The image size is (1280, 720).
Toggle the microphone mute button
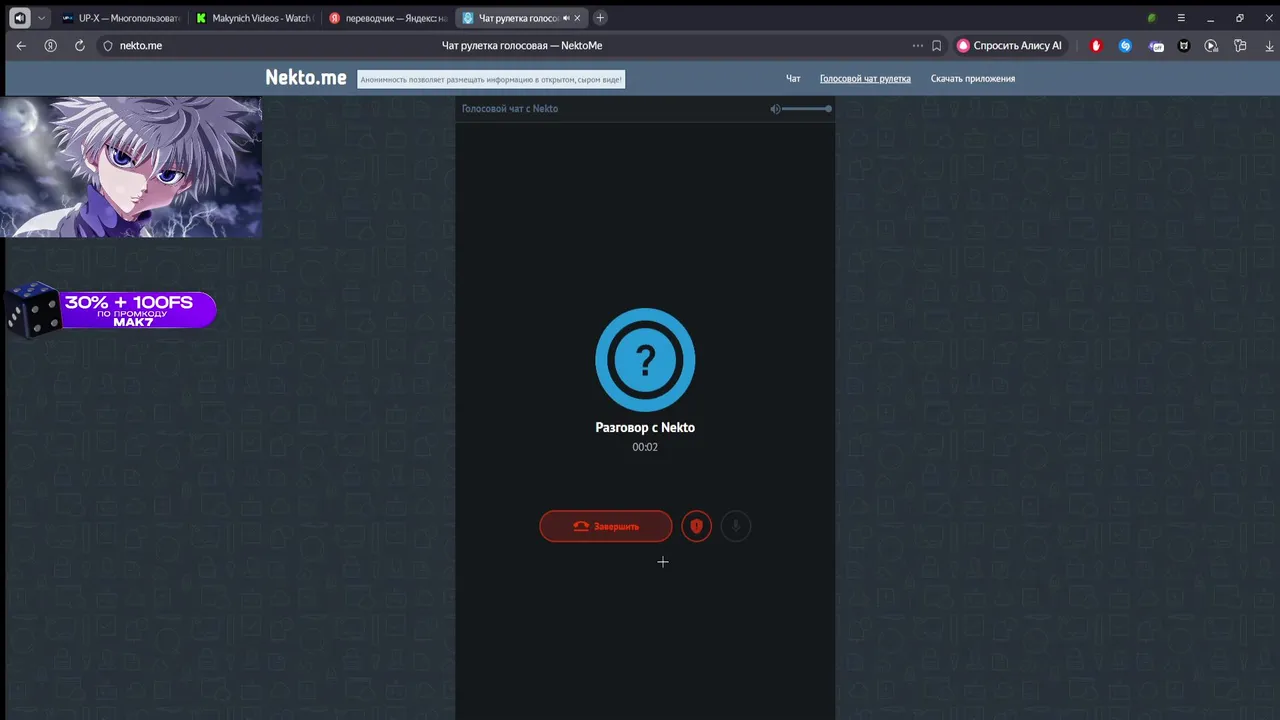[x=736, y=526]
